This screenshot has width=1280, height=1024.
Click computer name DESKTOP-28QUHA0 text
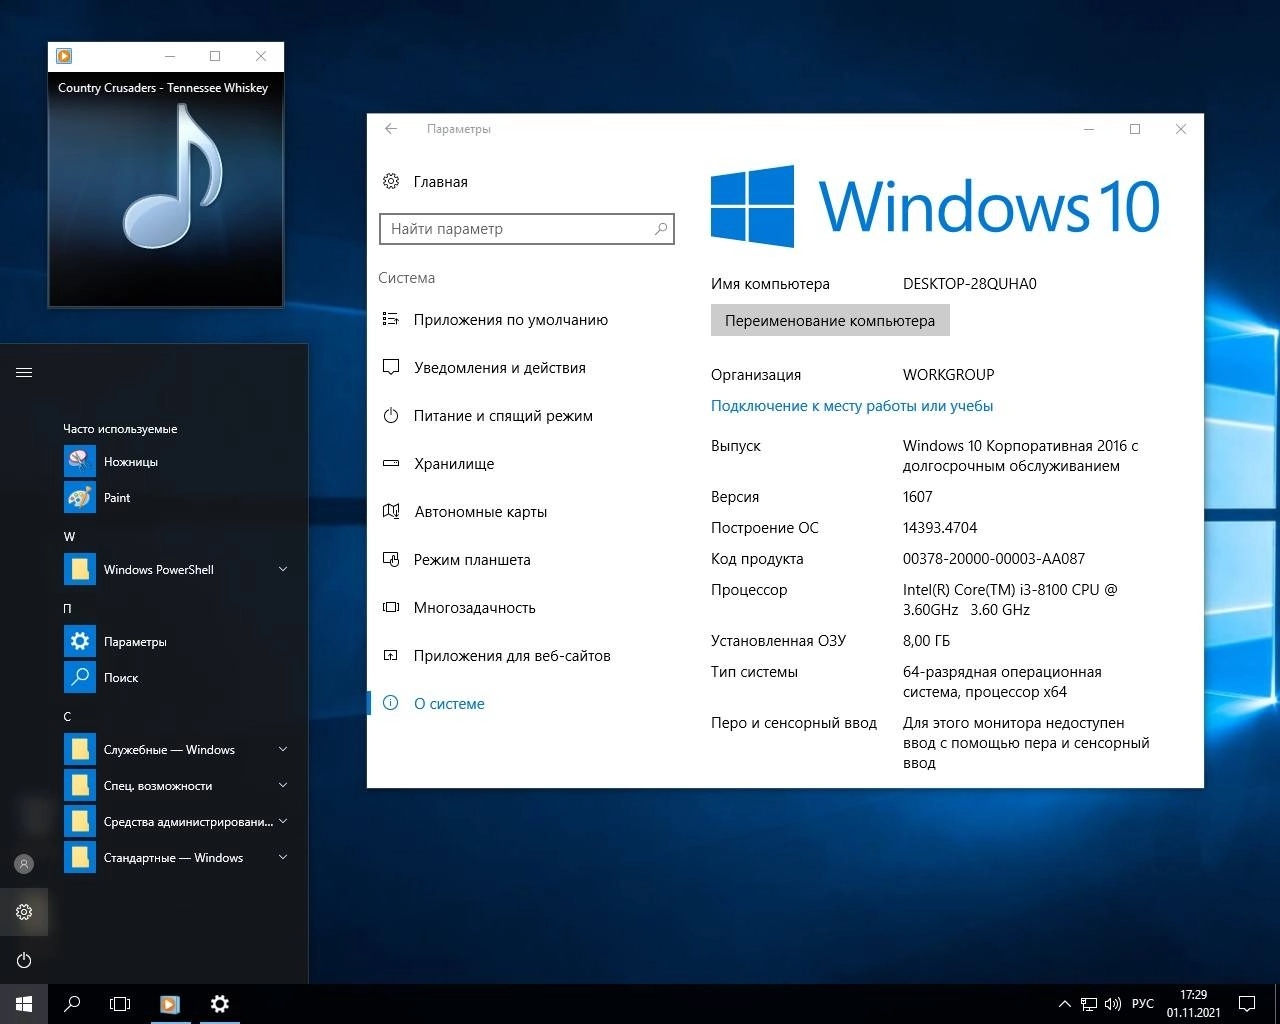(x=970, y=284)
